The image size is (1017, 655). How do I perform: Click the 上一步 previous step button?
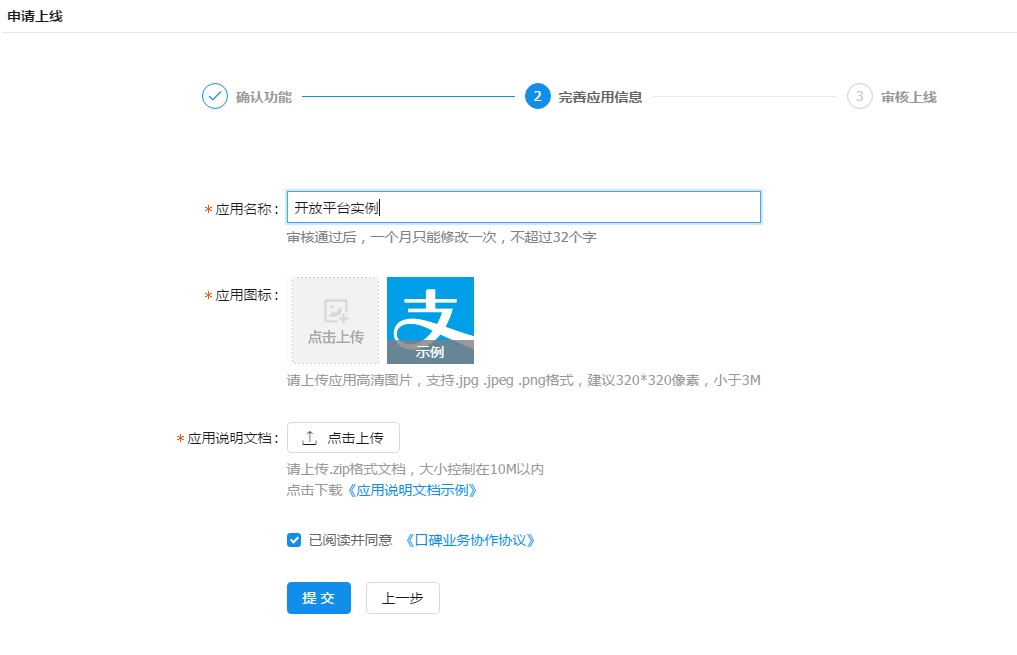[x=402, y=598]
